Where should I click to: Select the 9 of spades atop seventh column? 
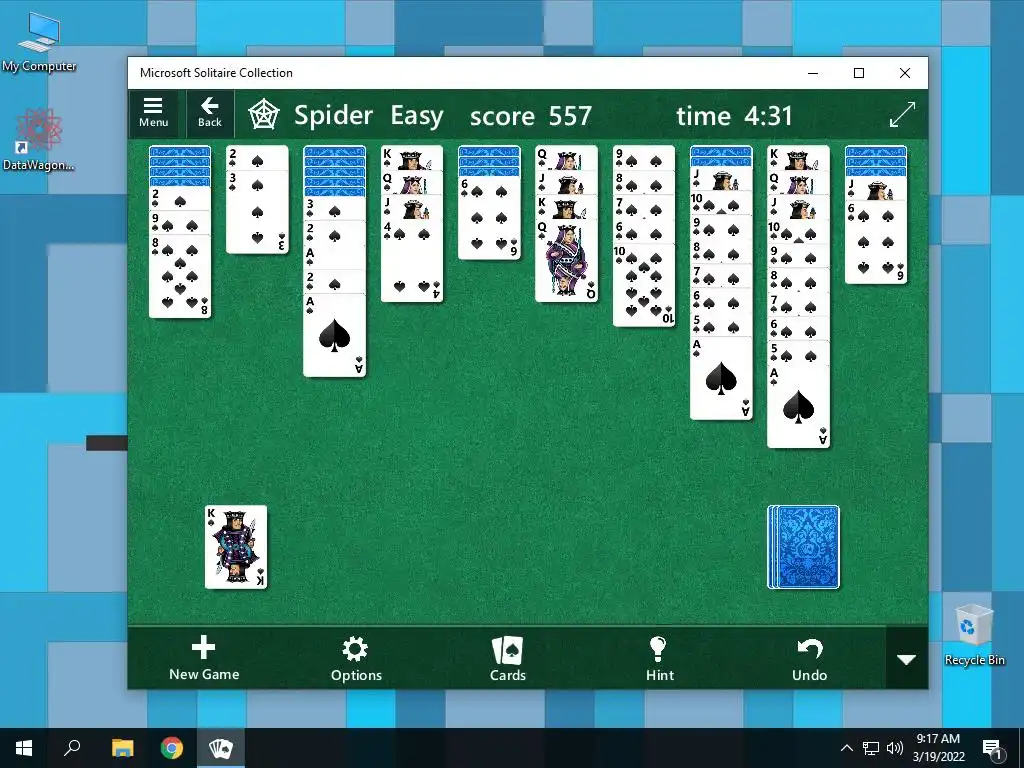pos(643,157)
